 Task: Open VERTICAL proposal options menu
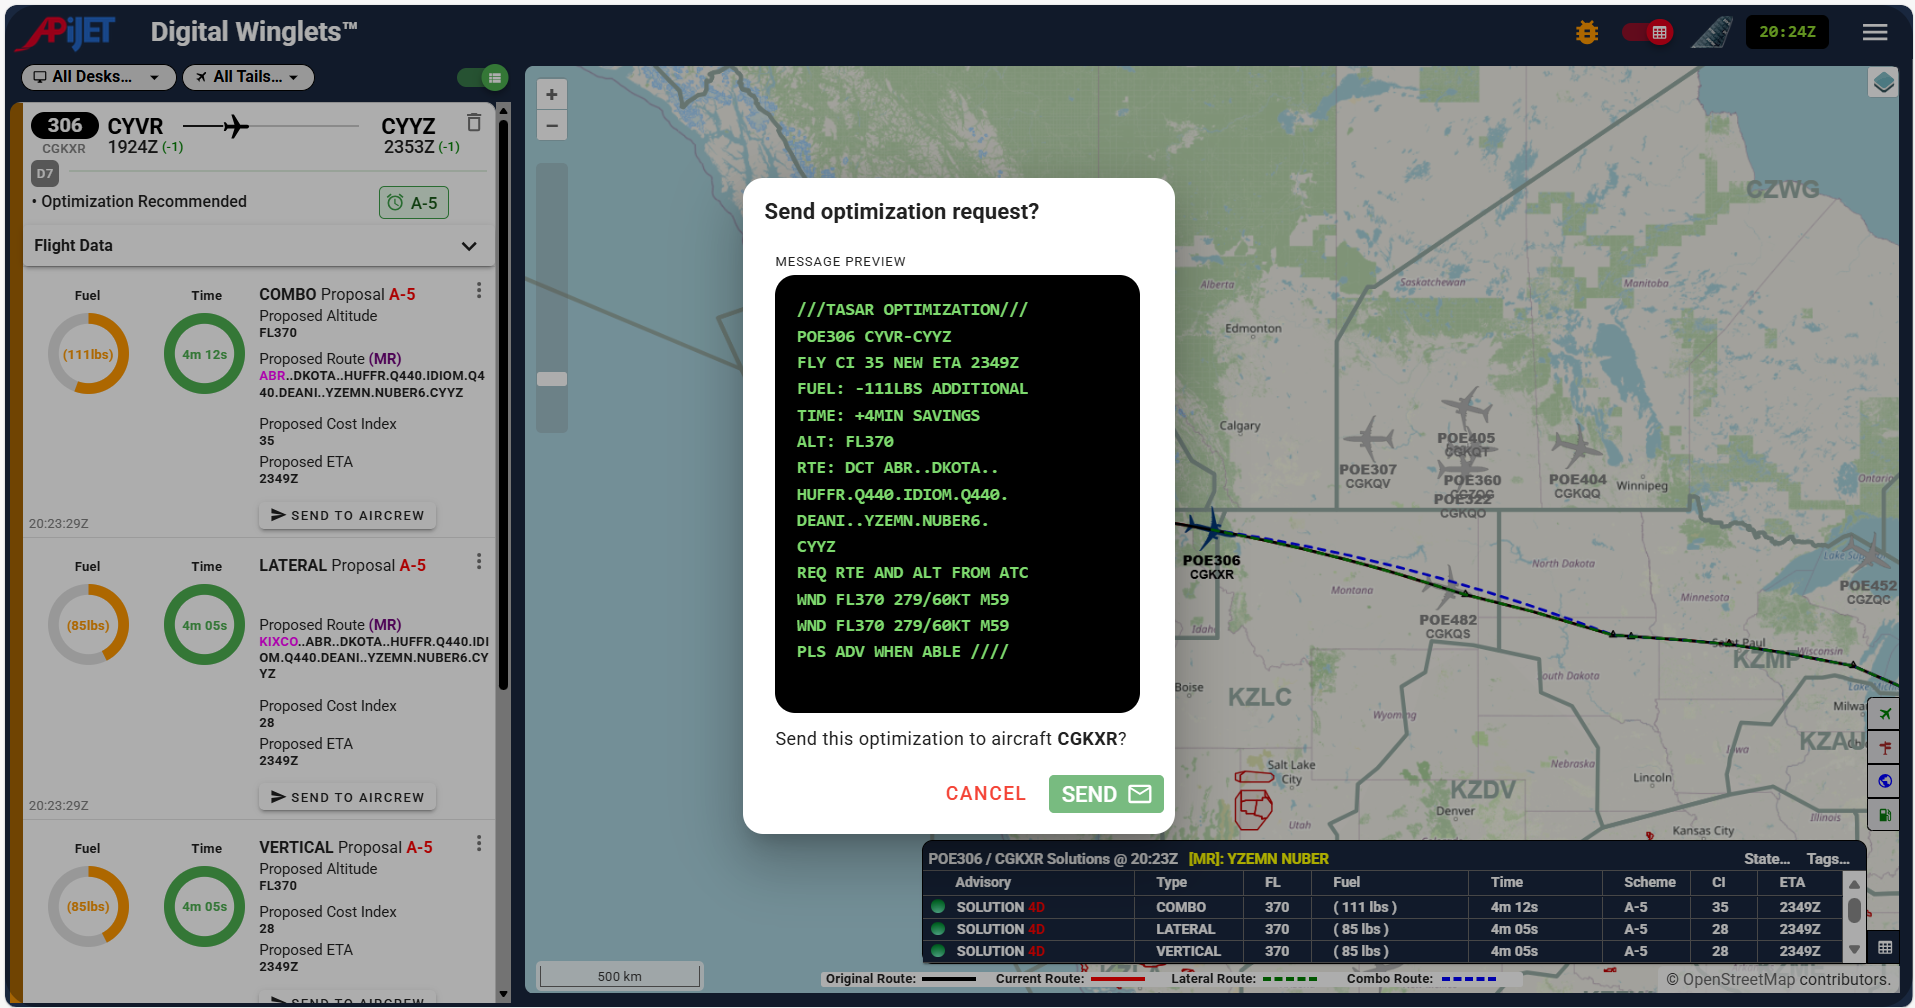pos(479,844)
